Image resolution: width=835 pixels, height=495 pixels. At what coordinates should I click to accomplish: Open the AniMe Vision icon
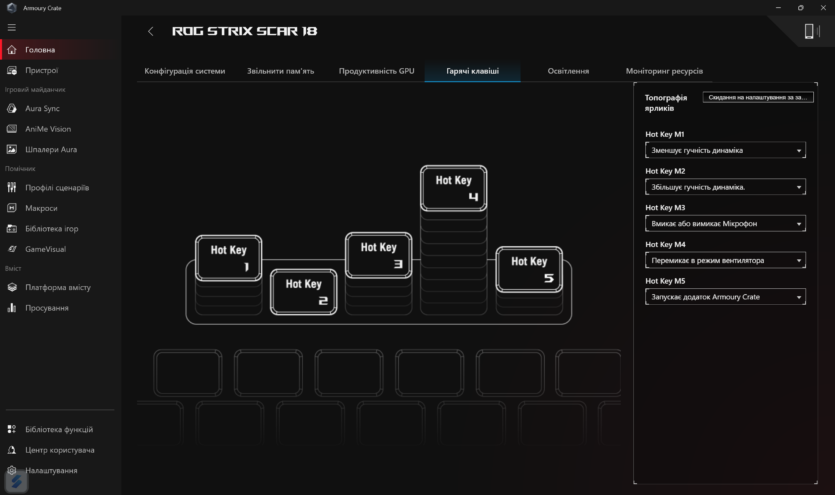pyautogui.click(x=12, y=129)
